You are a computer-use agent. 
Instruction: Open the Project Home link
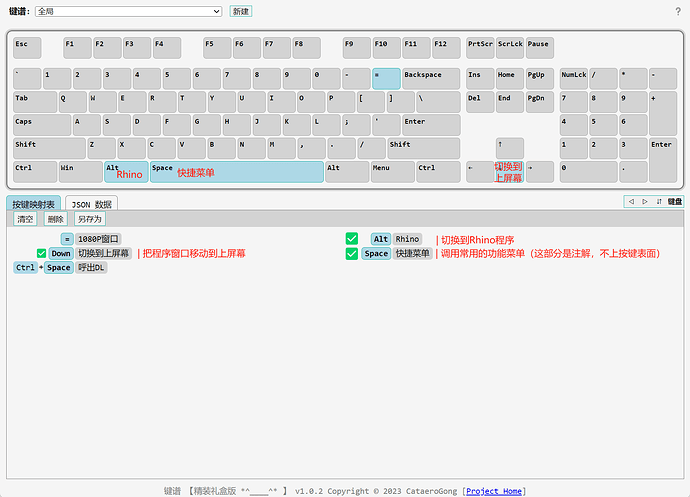pos(494,491)
